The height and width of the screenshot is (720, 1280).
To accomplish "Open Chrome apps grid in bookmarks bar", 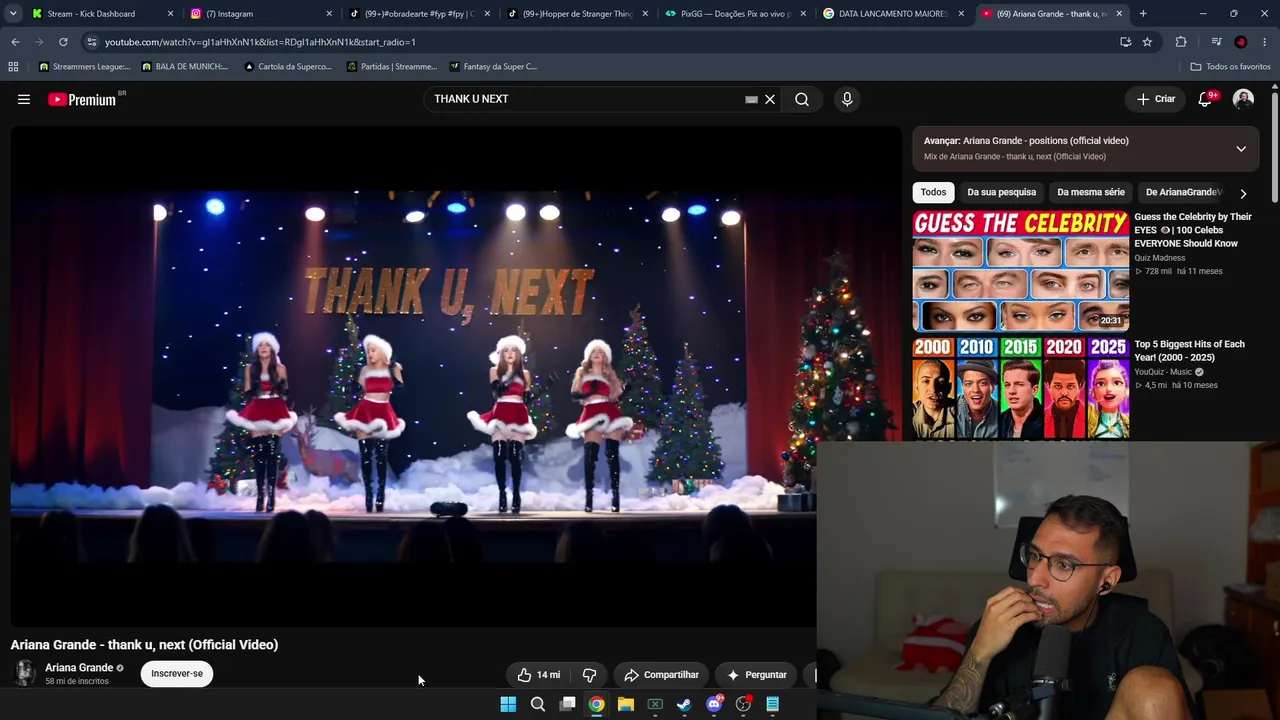I will tap(13, 67).
